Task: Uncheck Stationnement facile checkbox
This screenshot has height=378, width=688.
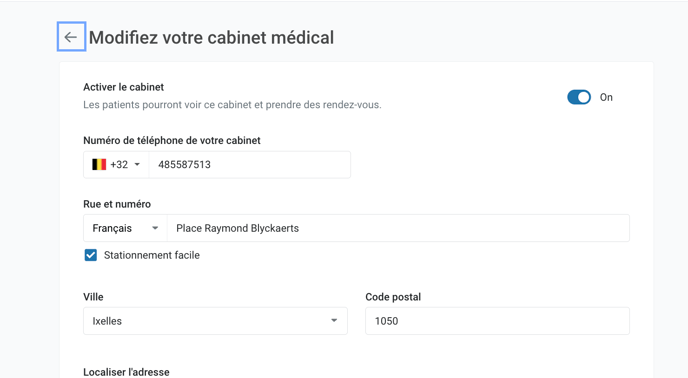Action: [91, 255]
